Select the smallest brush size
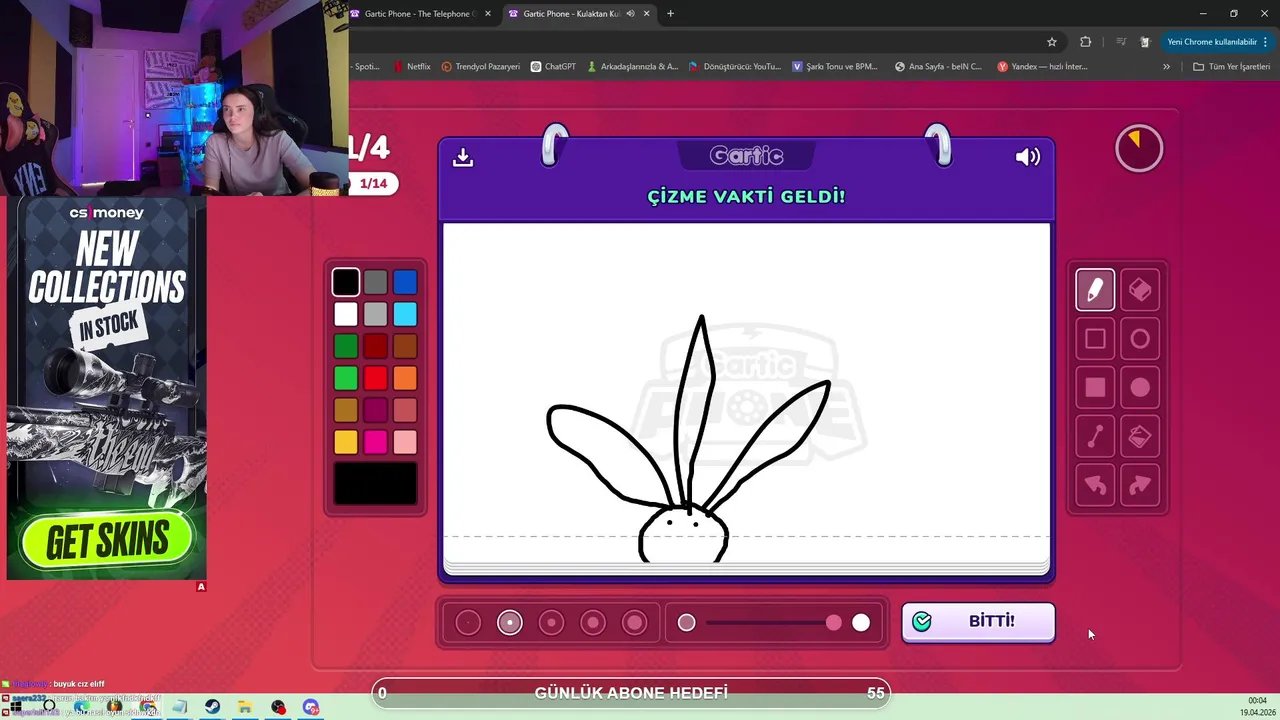Viewport: 1280px width, 720px height. point(468,623)
